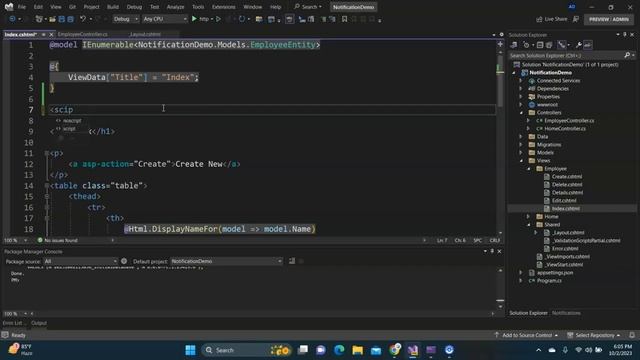Expand the Home views folder

[529, 217]
